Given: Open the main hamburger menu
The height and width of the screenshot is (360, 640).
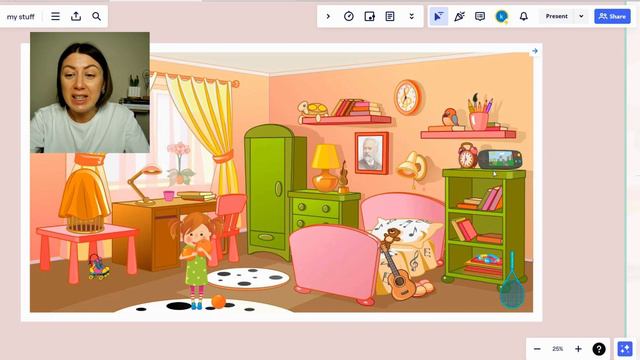Looking at the screenshot, I should (x=56, y=16).
